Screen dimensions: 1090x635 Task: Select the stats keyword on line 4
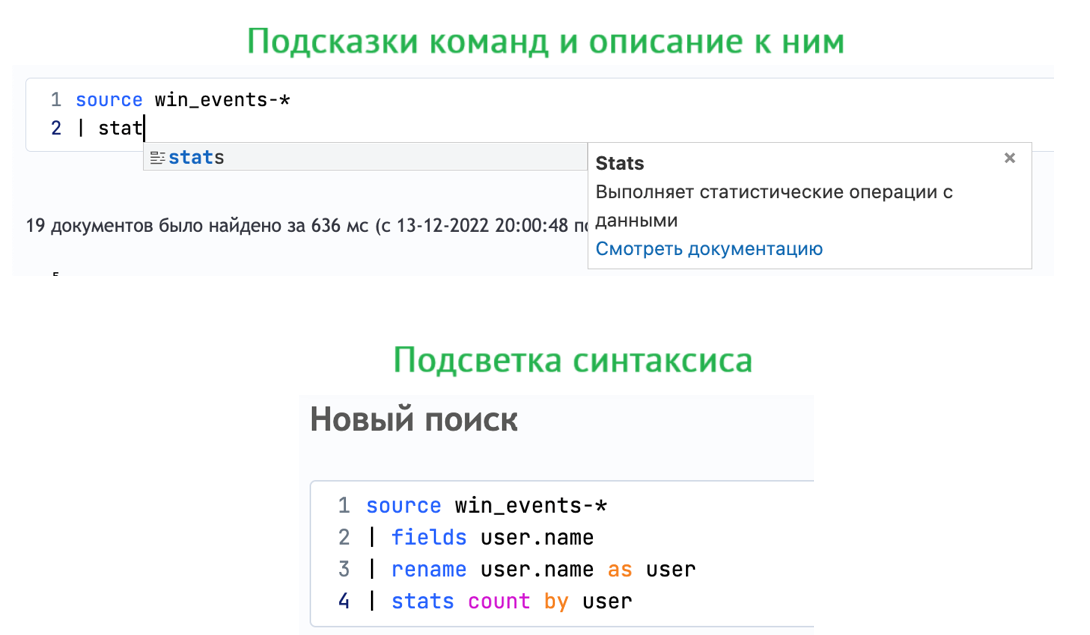click(x=422, y=601)
